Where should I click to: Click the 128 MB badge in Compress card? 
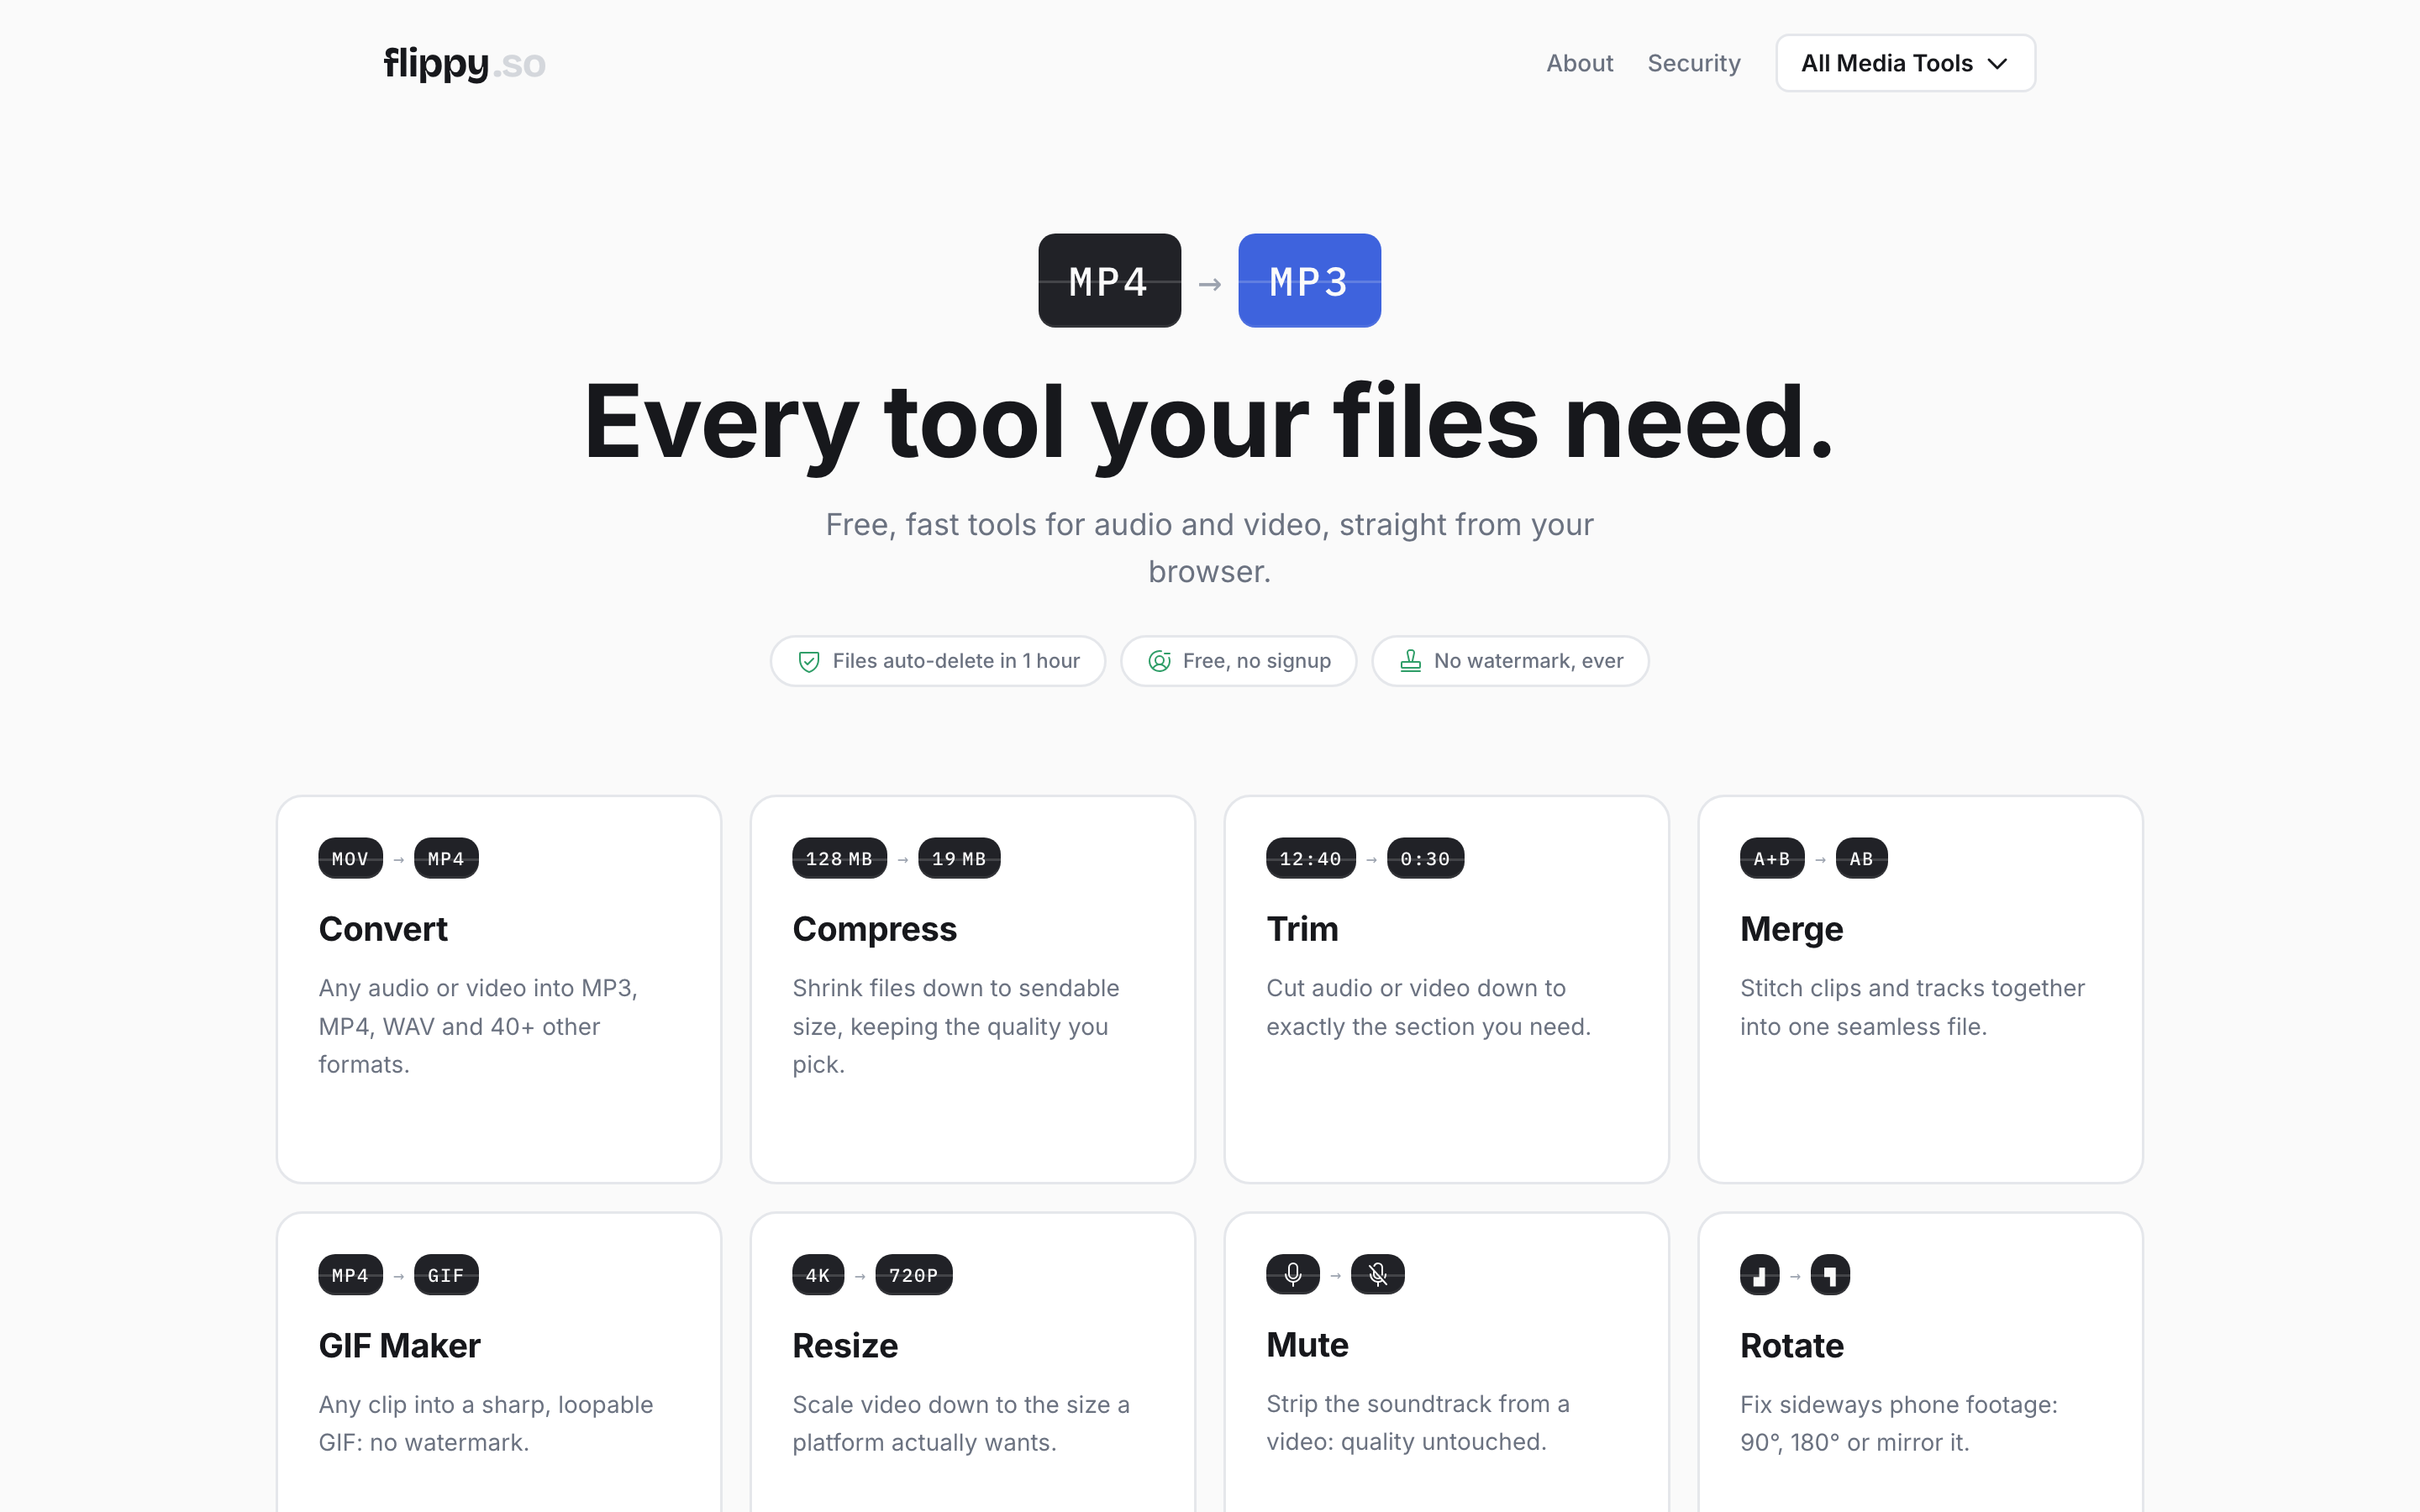[x=839, y=858]
